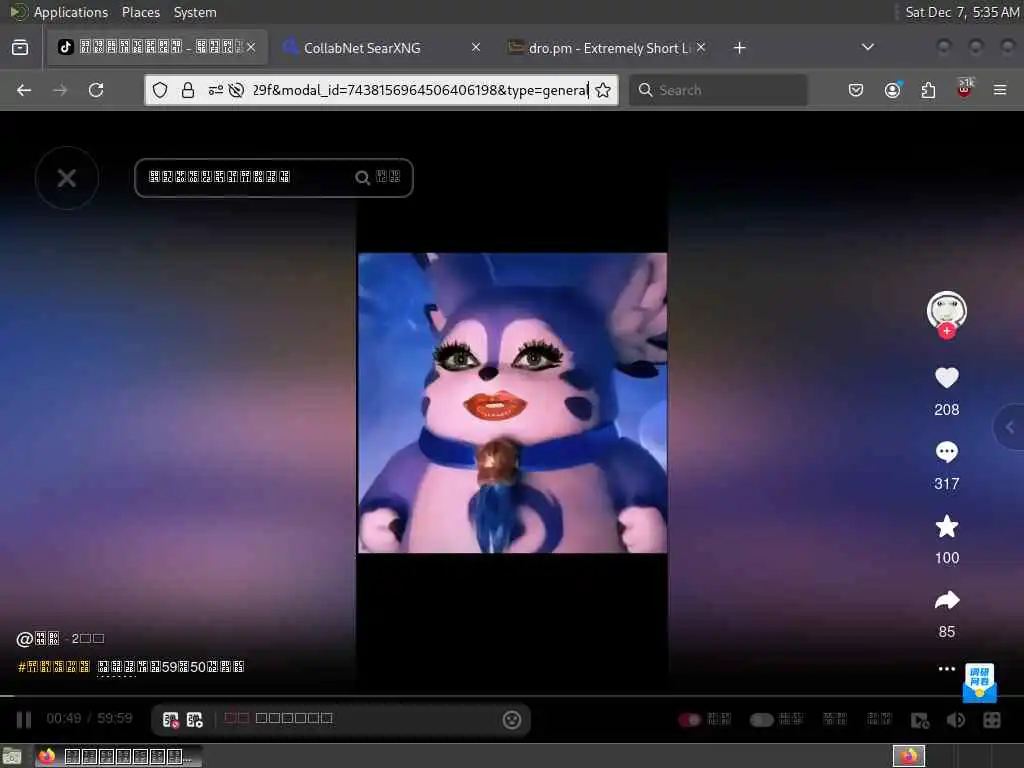The width and height of the screenshot is (1024, 768).
Task: Like the video with the heart icon
Action: click(946, 377)
